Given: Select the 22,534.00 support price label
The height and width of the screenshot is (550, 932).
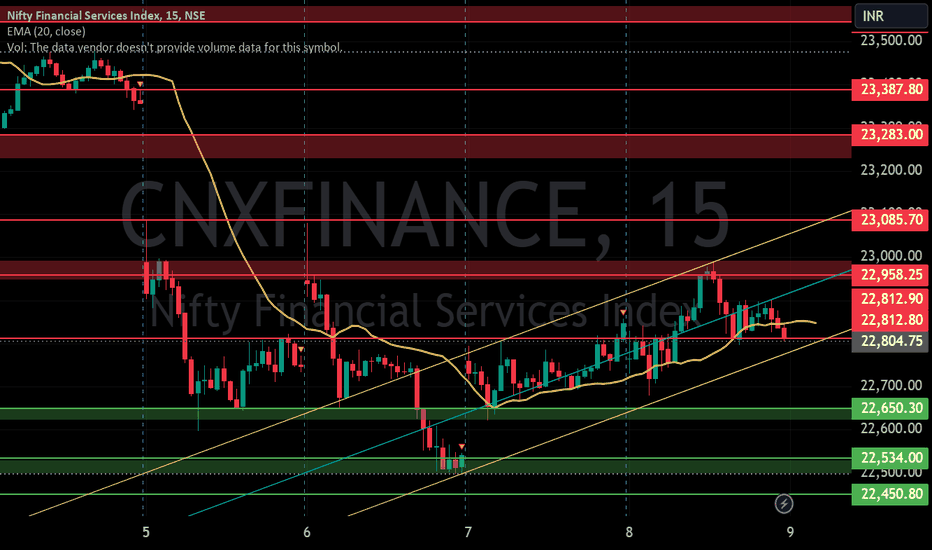Looking at the screenshot, I should (x=890, y=458).
